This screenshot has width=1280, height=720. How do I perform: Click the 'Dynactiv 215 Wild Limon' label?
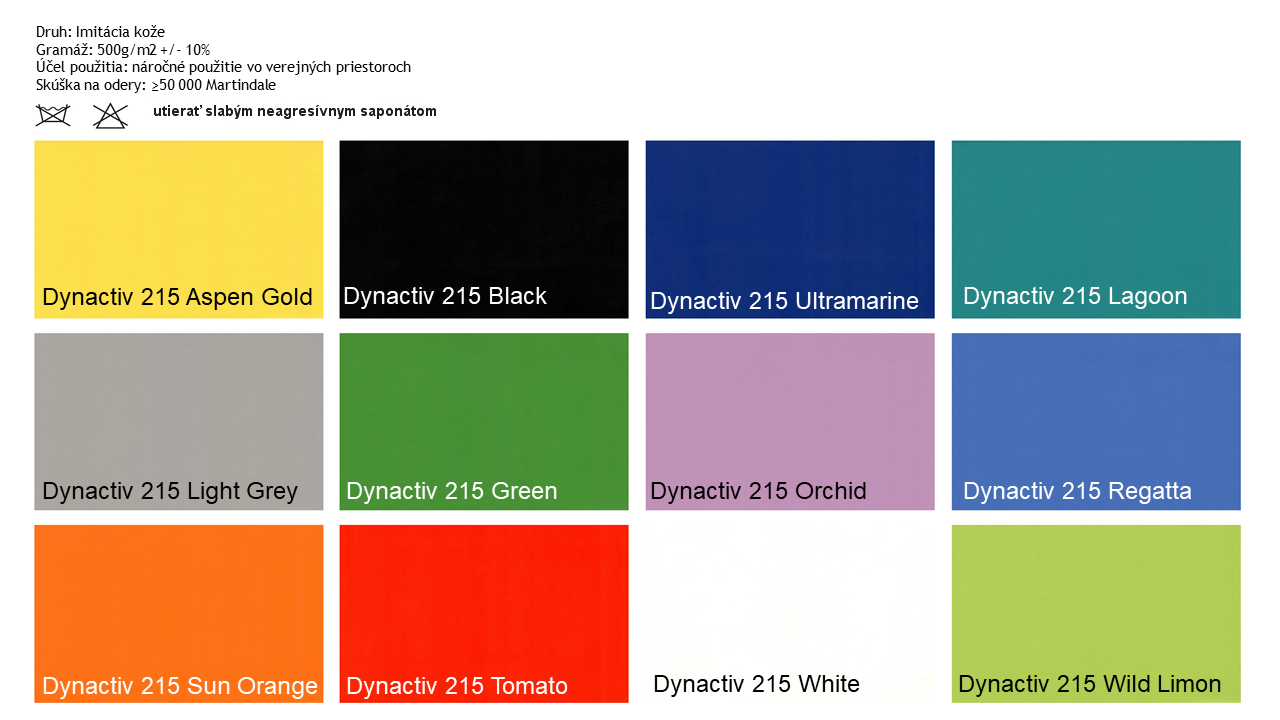1090,684
